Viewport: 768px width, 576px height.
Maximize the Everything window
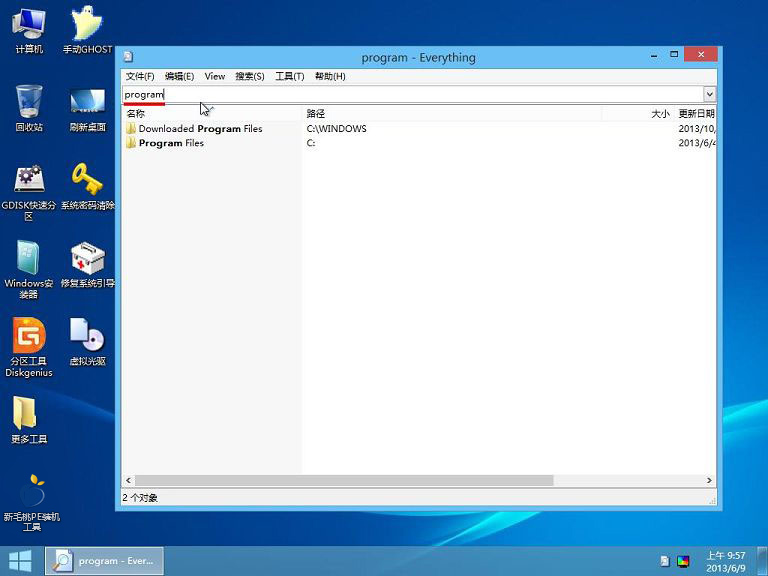click(674, 54)
